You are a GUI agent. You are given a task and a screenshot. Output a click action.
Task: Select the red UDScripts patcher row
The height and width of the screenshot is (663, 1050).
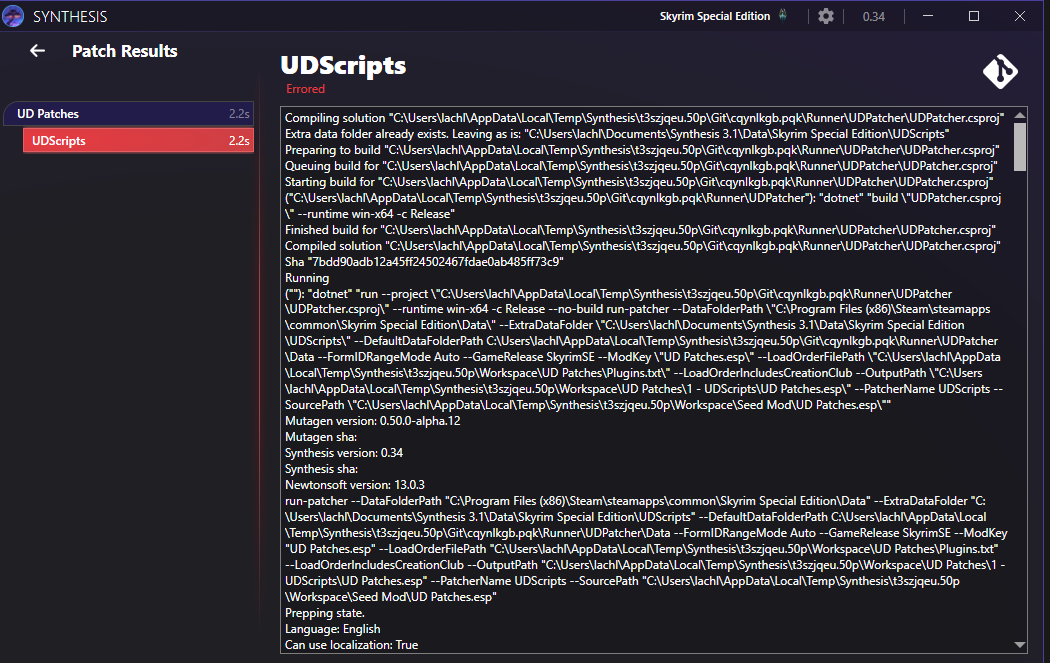(x=139, y=141)
